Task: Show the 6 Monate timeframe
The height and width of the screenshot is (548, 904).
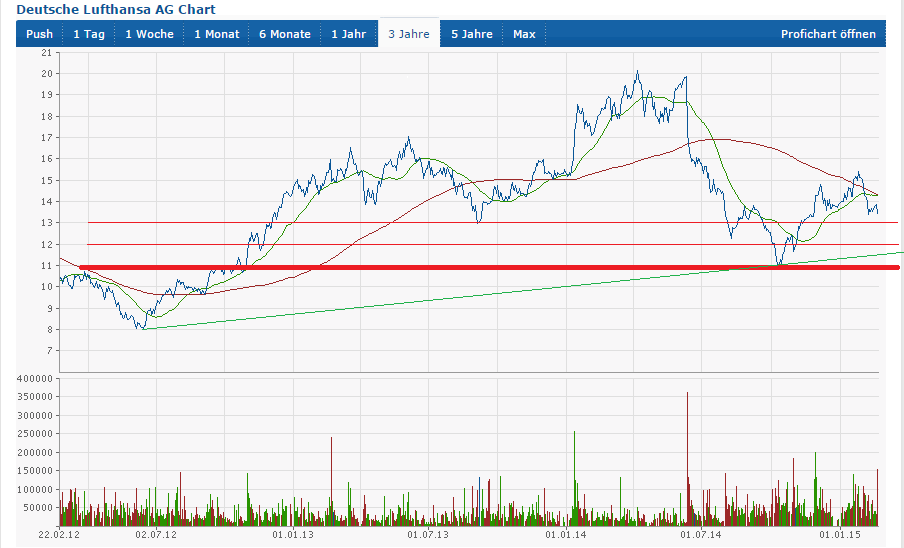Action: click(285, 34)
